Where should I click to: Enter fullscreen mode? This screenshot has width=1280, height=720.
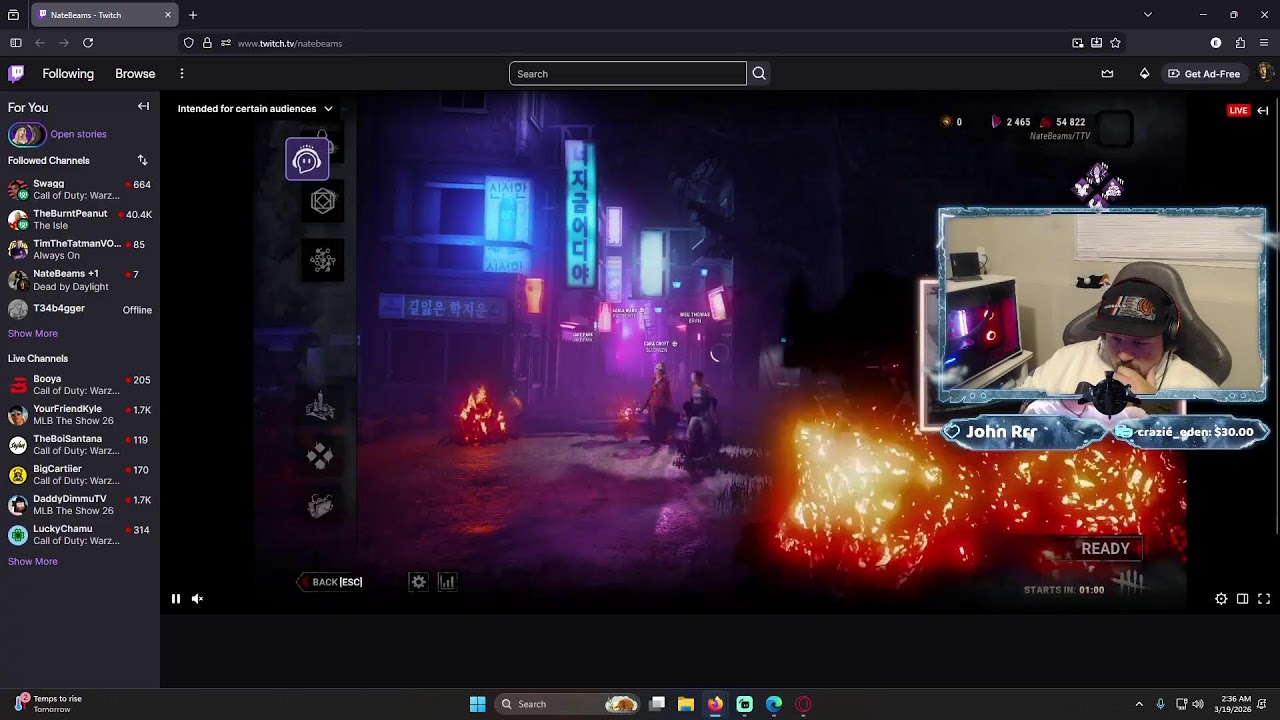point(1264,599)
